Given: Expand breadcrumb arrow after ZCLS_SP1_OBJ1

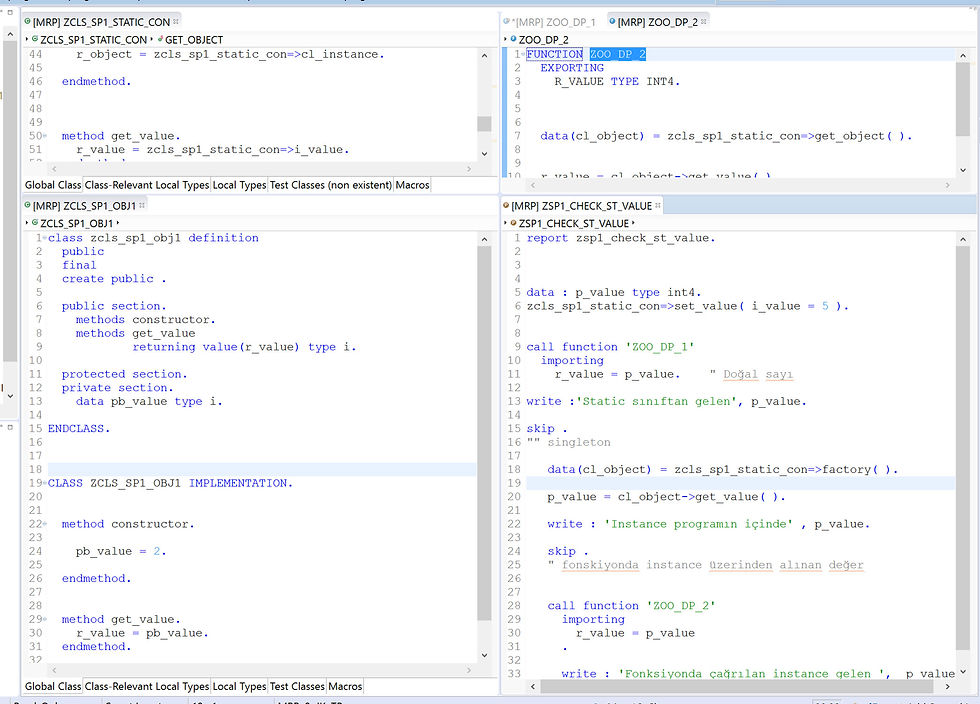Looking at the screenshot, I should pos(118,223).
